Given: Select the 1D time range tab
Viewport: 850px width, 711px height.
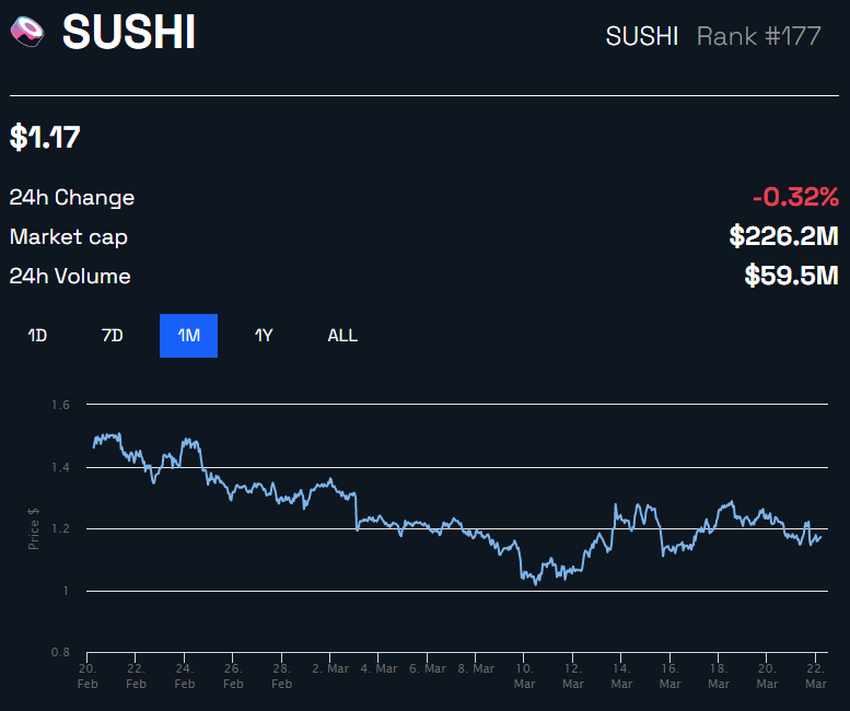Looking at the screenshot, I should 37,335.
